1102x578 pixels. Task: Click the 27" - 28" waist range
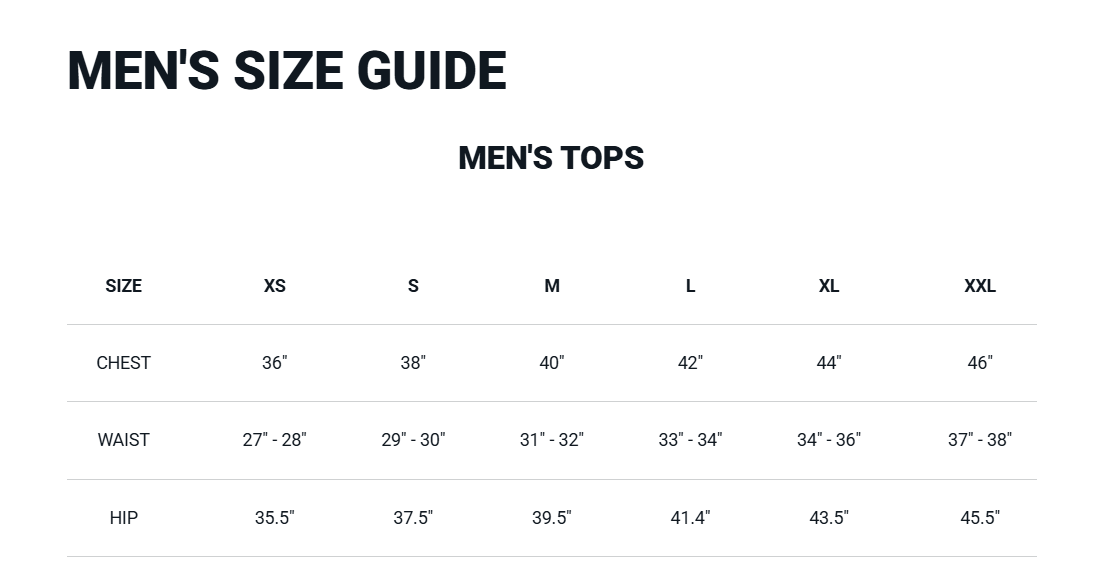275,440
